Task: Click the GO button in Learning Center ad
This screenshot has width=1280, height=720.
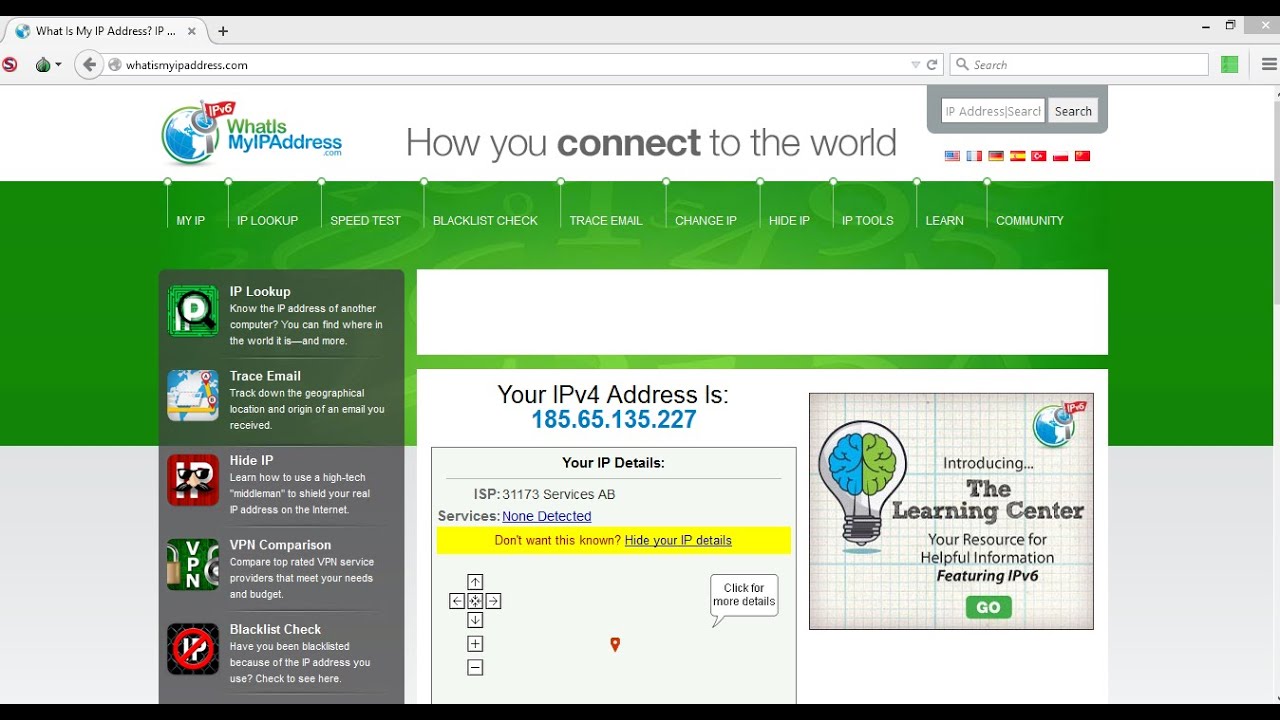Action: (x=988, y=607)
